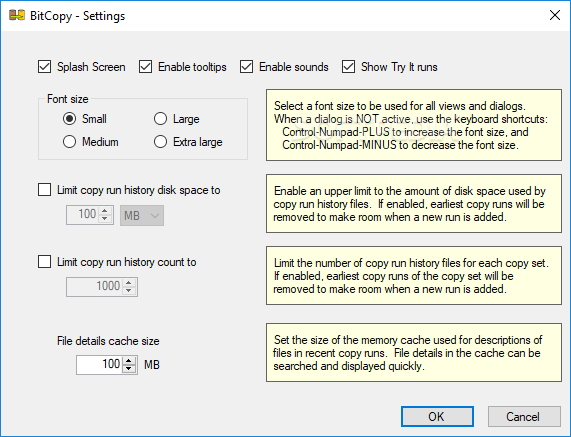The height and width of the screenshot is (437, 571).
Task: Choose the Medium font size option
Action: pos(69,142)
